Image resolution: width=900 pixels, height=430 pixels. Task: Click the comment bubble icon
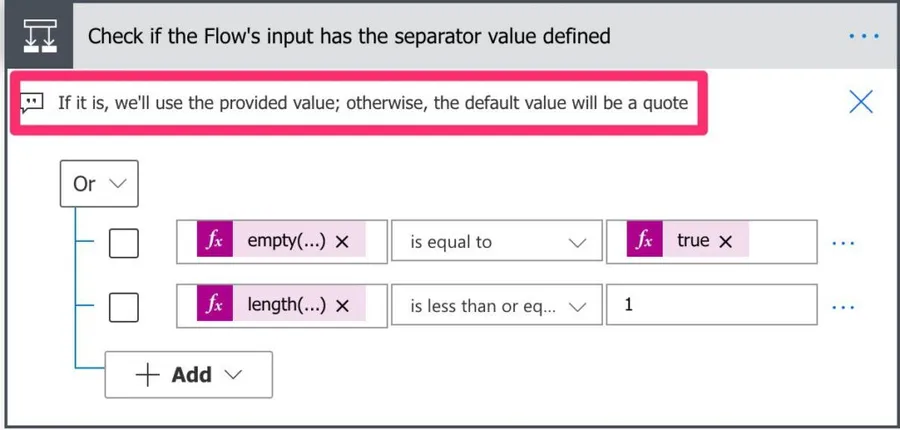[x=34, y=102]
